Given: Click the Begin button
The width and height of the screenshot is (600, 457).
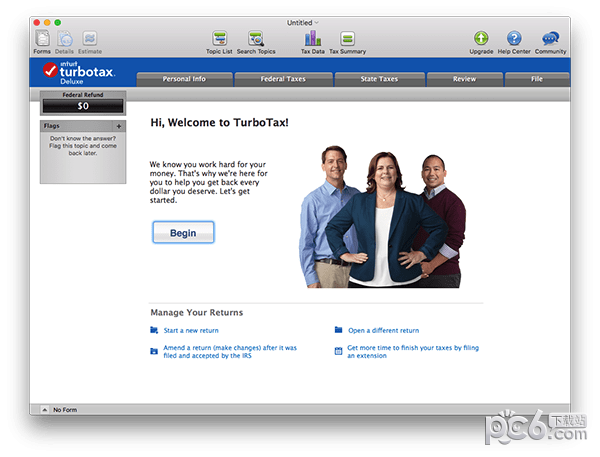Looking at the screenshot, I should click(183, 232).
